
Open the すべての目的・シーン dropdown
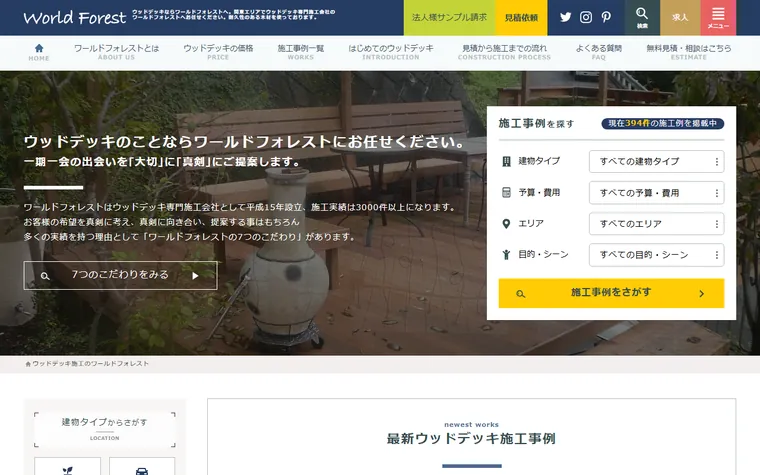click(x=656, y=255)
